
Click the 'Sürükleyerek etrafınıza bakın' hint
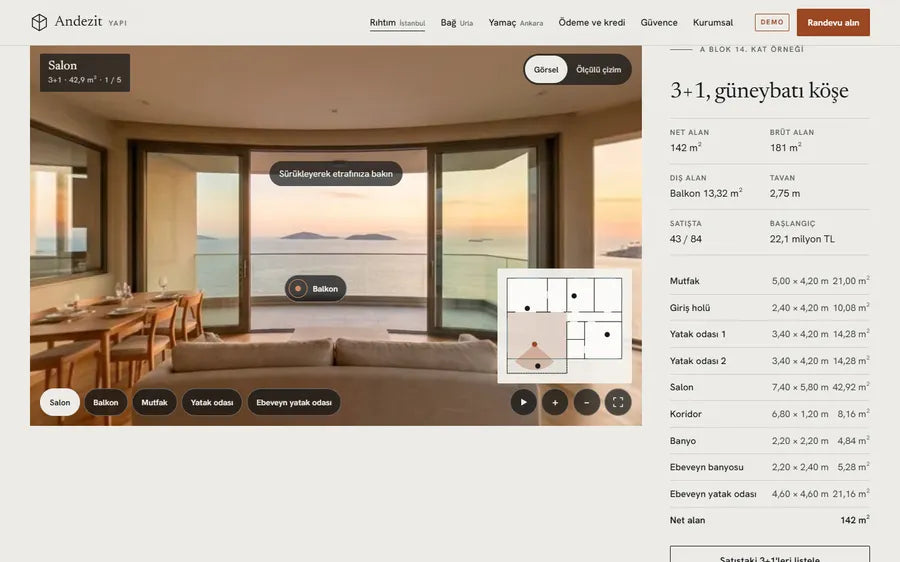pos(336,173)
